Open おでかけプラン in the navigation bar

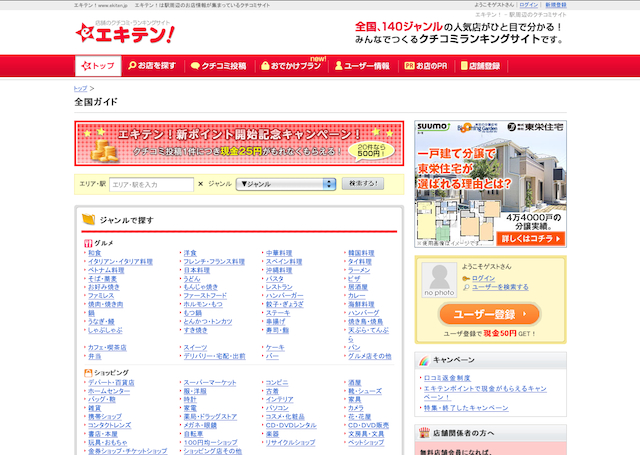(291, 66)
